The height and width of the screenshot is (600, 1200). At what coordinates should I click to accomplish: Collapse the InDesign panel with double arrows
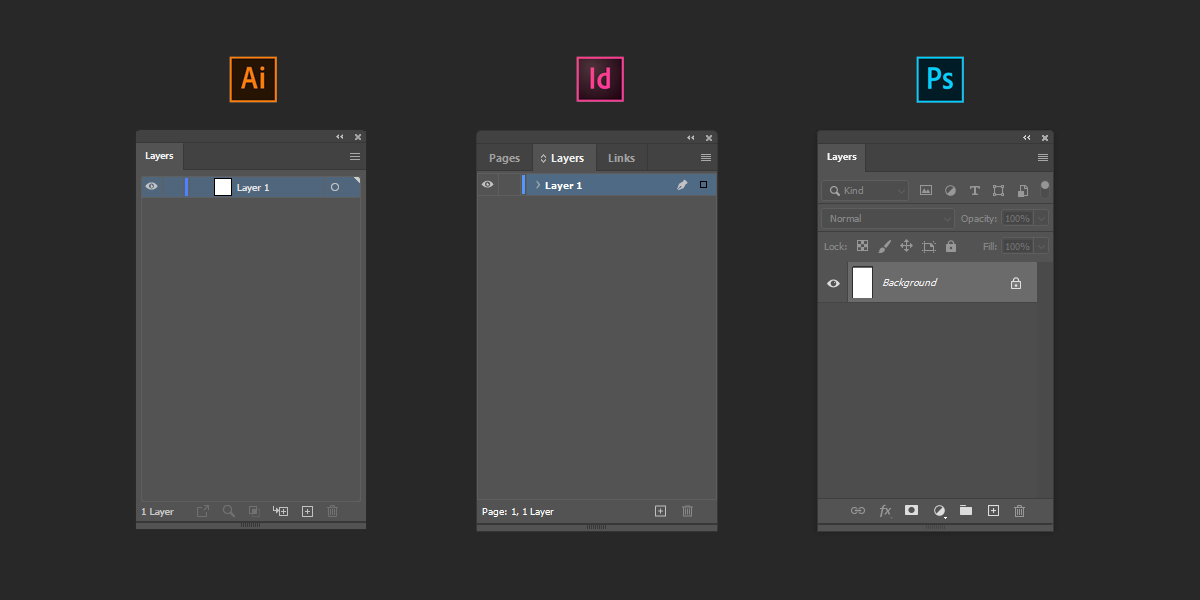(x=691, y=138)
